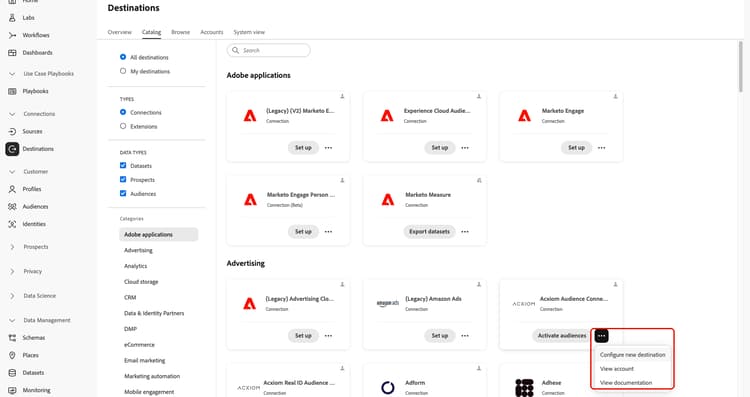
Task: Collapse the Connections sidebar section
Action: click(12, 114)
